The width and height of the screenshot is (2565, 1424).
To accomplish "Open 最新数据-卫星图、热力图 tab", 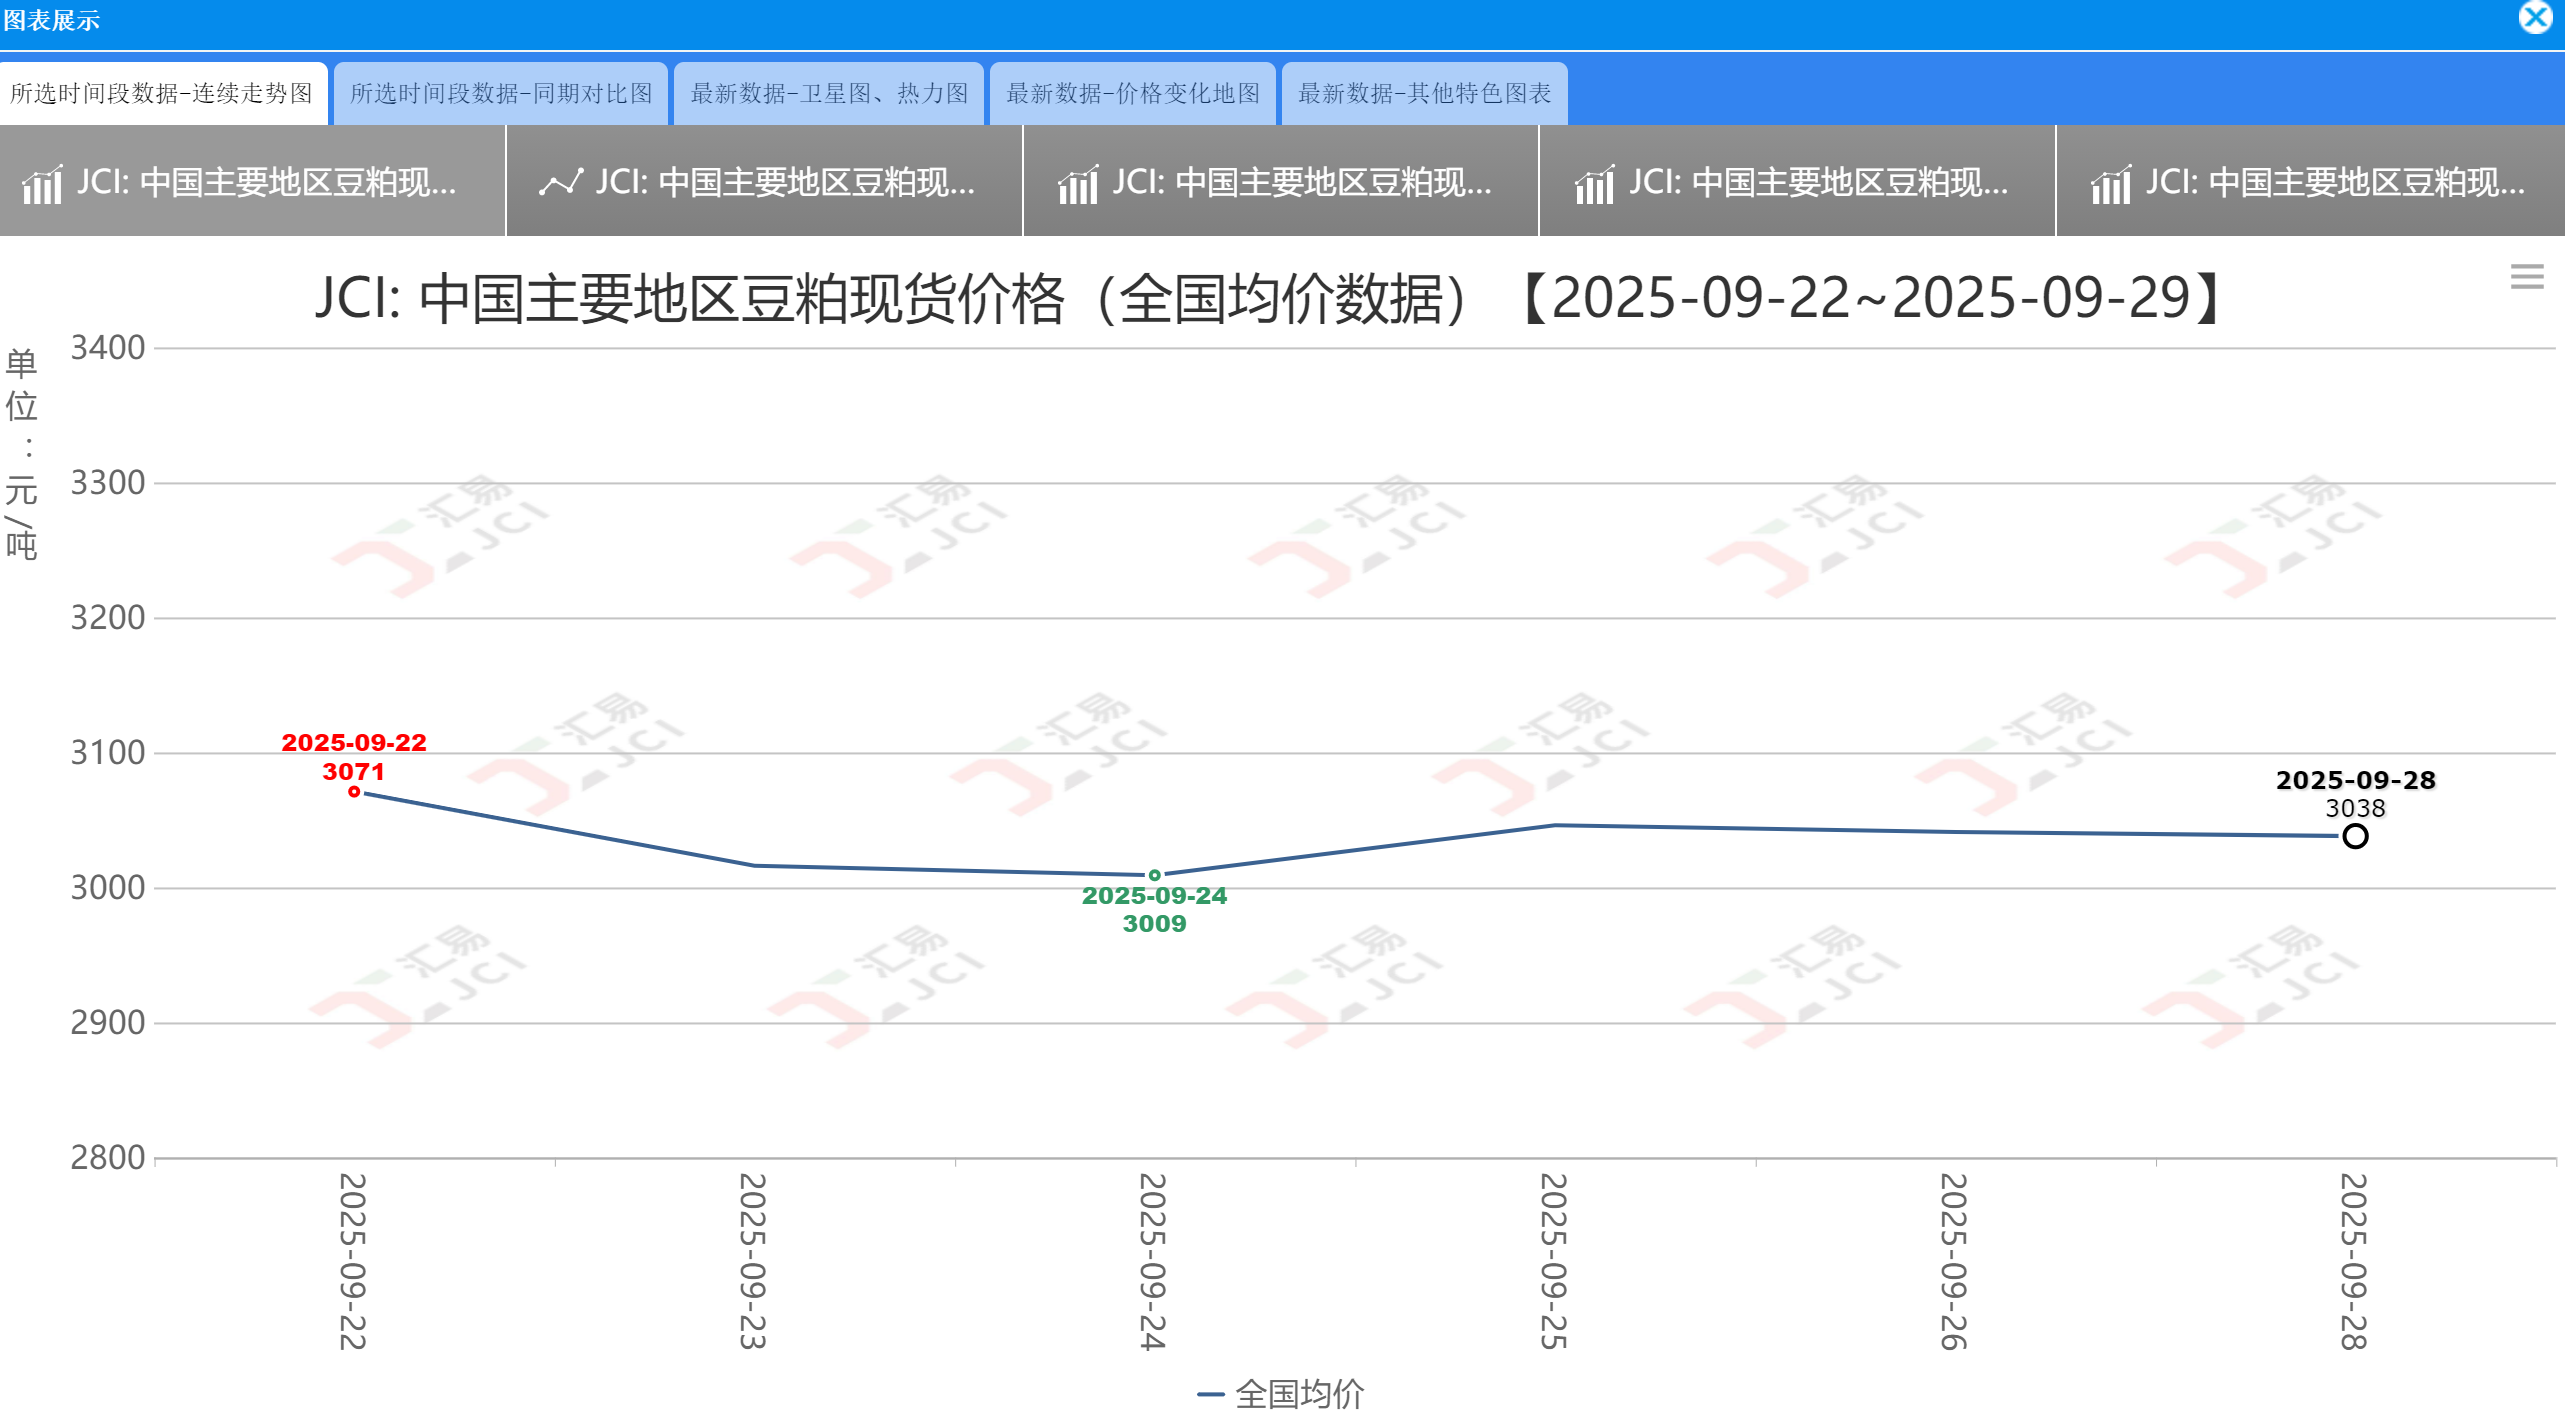I will pos(829,94).
